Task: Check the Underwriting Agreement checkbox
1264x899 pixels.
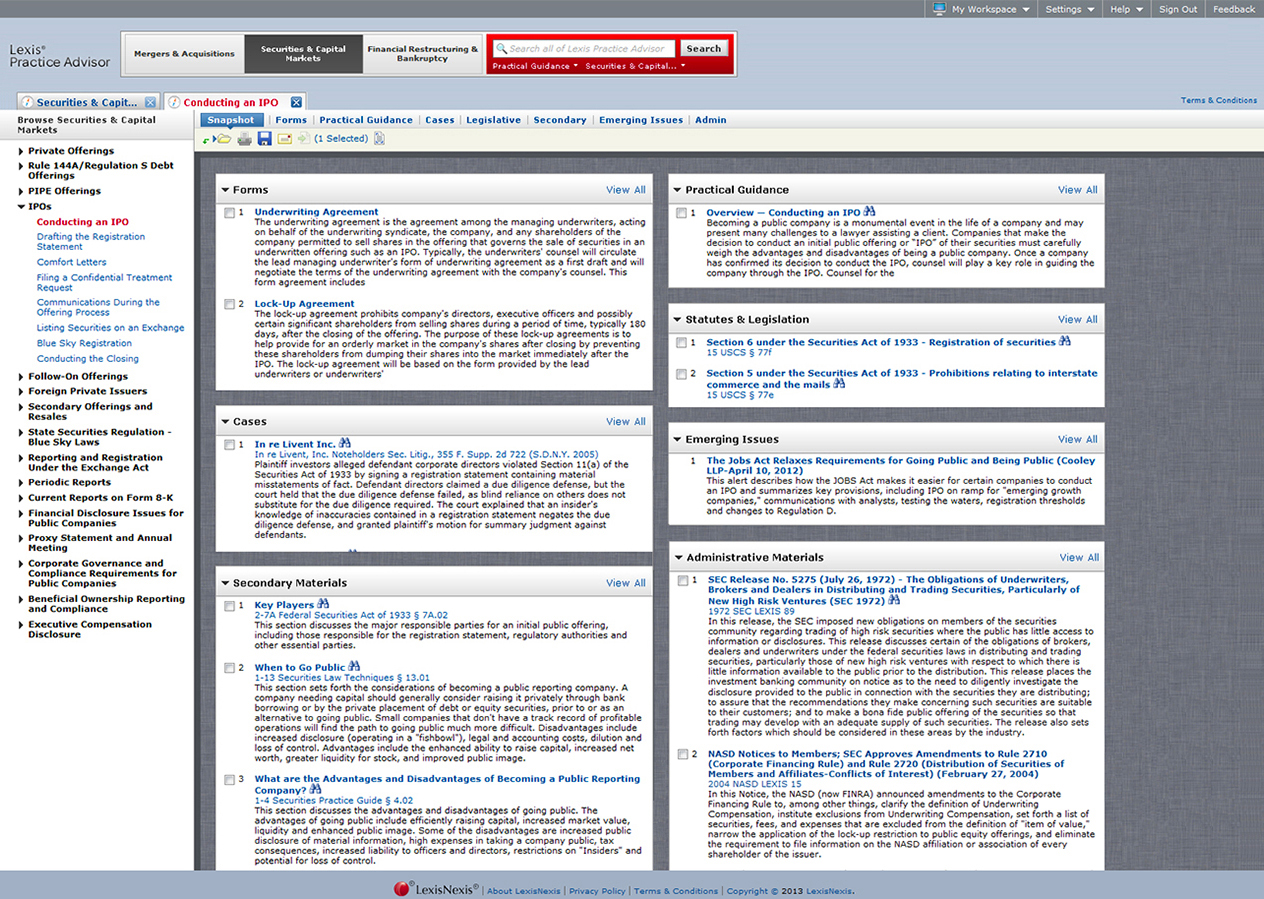Action: point(230,213)
